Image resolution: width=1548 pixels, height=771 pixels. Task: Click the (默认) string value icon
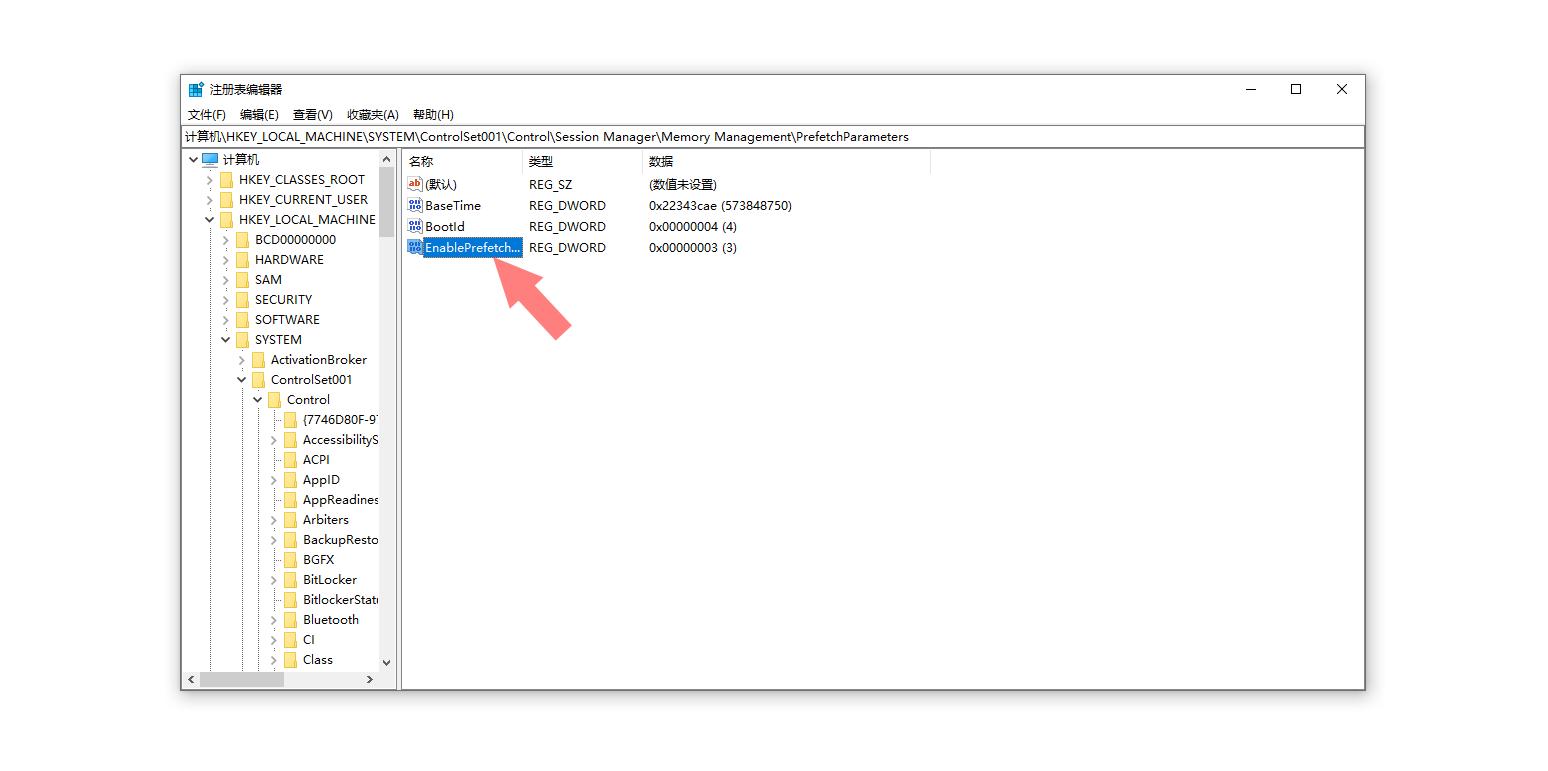(x=415, y=184)
